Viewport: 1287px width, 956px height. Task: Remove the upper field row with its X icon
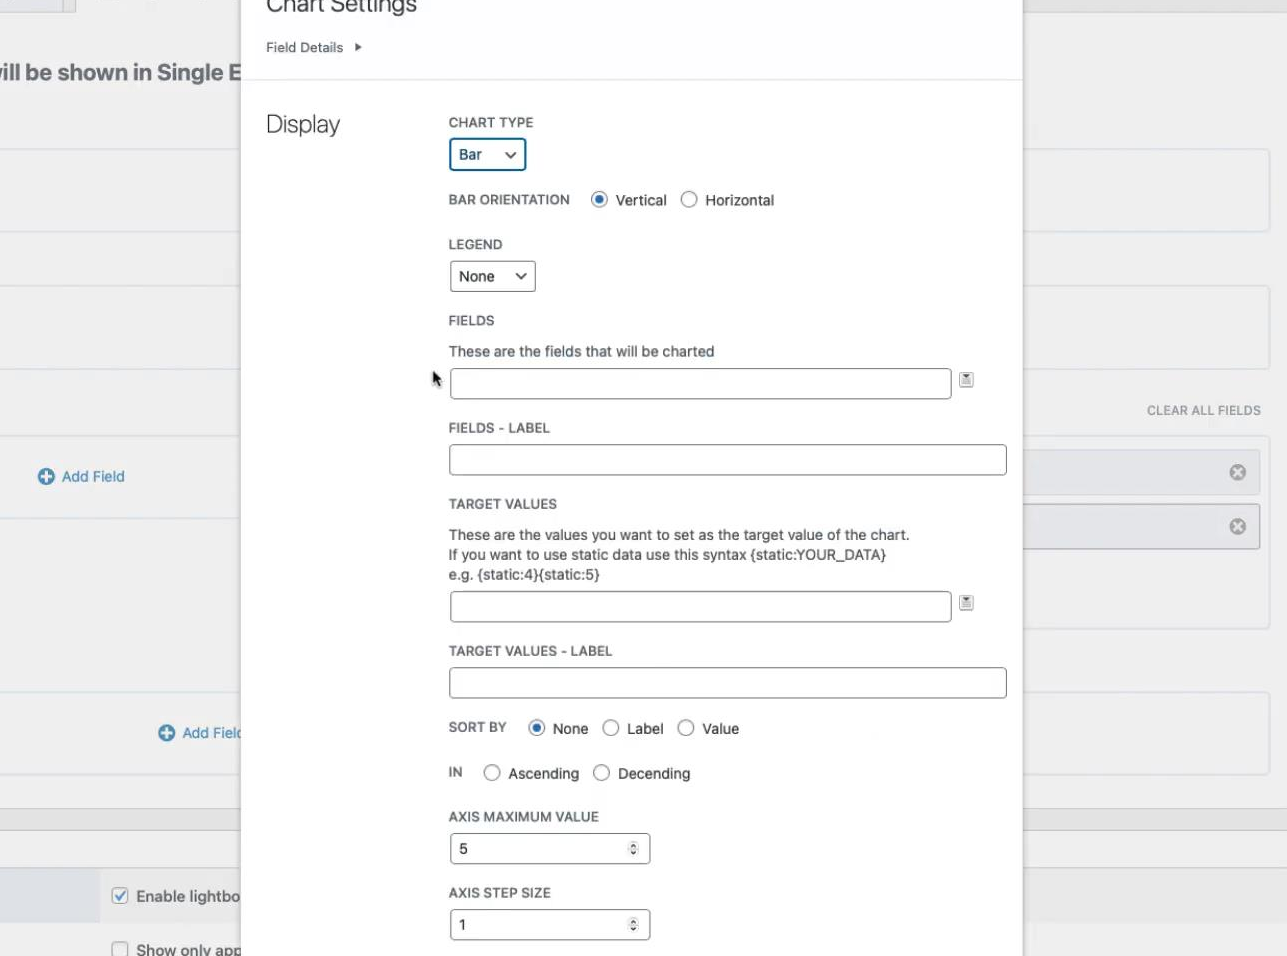point(1238,472)
